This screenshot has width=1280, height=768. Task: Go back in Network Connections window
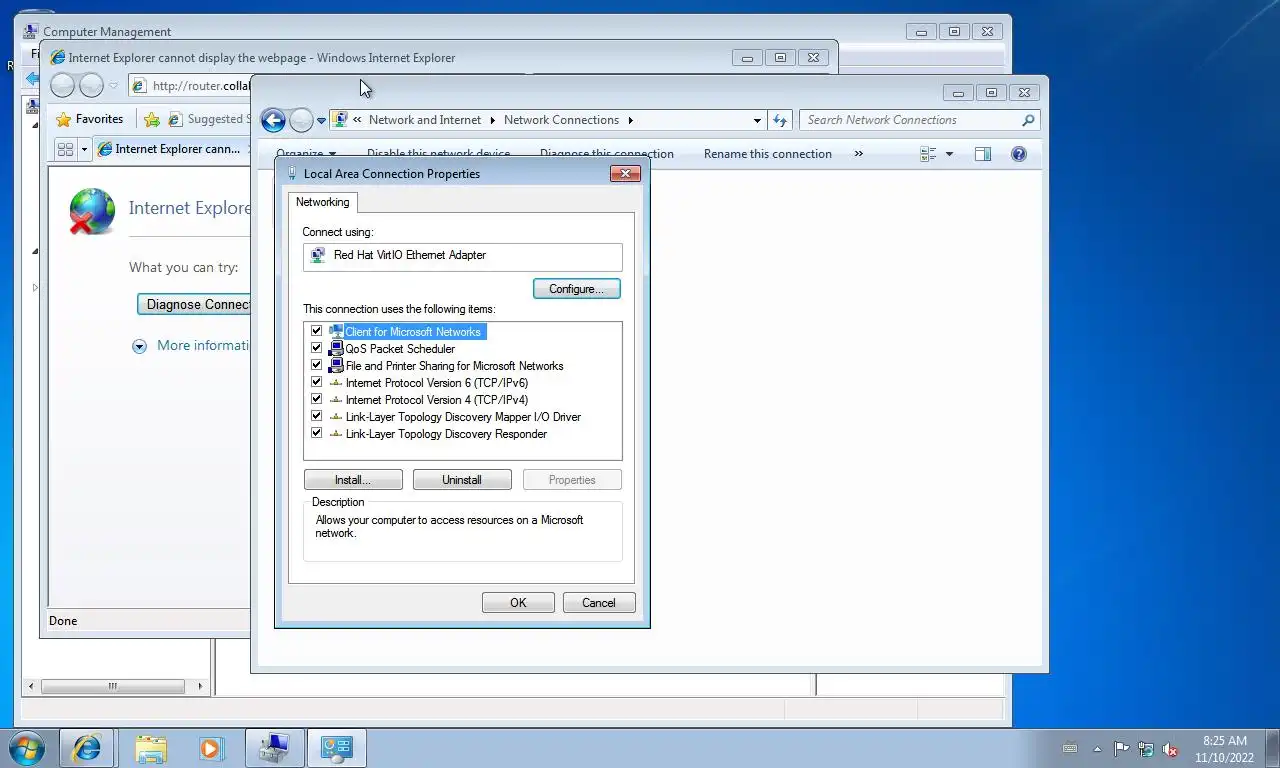273,121
